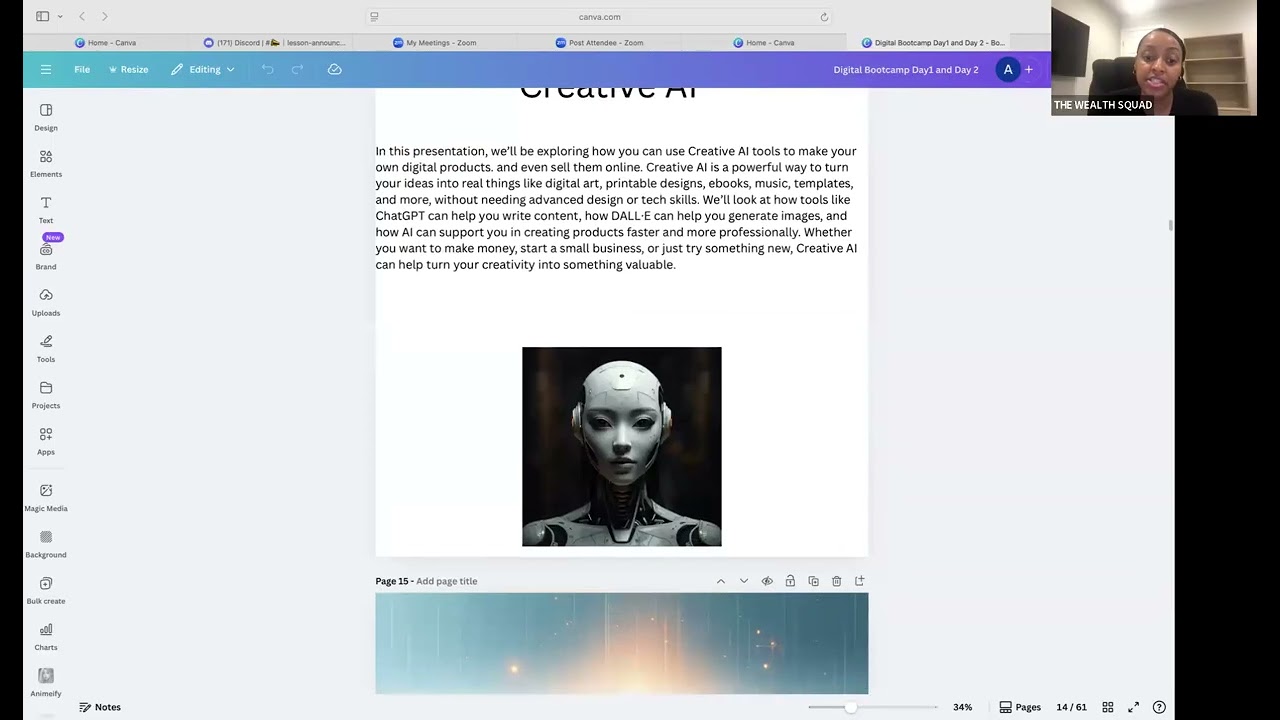The height and width of the screenshot is (720, 1280).
Task: Open the Background panel
Action: 46,544
